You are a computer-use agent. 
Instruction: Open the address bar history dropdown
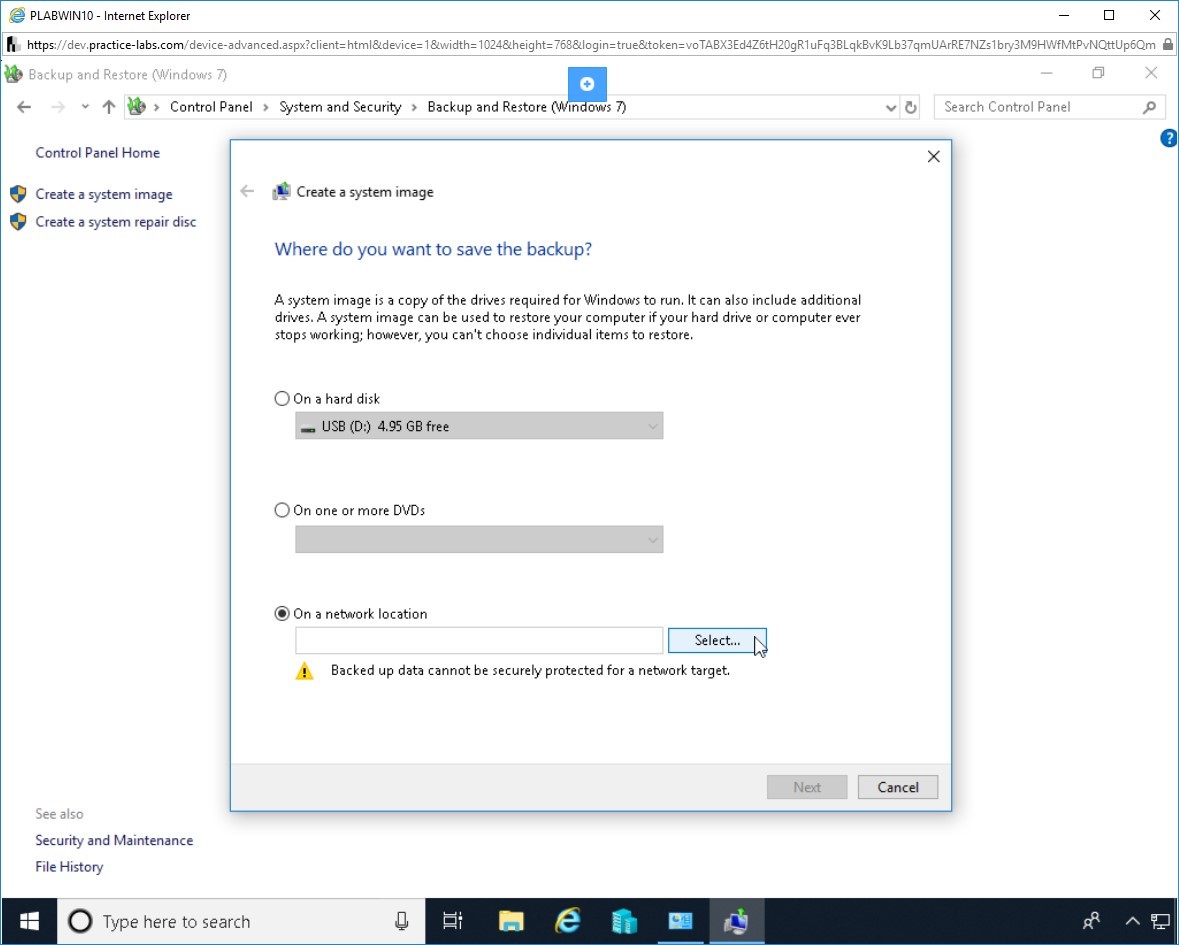click(x=891, y=108)
